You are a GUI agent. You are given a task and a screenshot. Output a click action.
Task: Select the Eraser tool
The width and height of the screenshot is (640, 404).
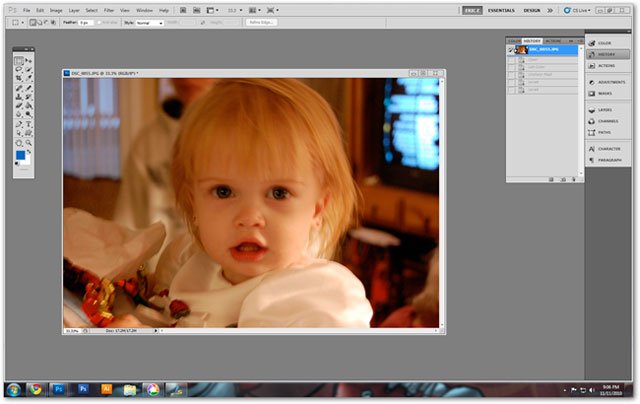19,106
